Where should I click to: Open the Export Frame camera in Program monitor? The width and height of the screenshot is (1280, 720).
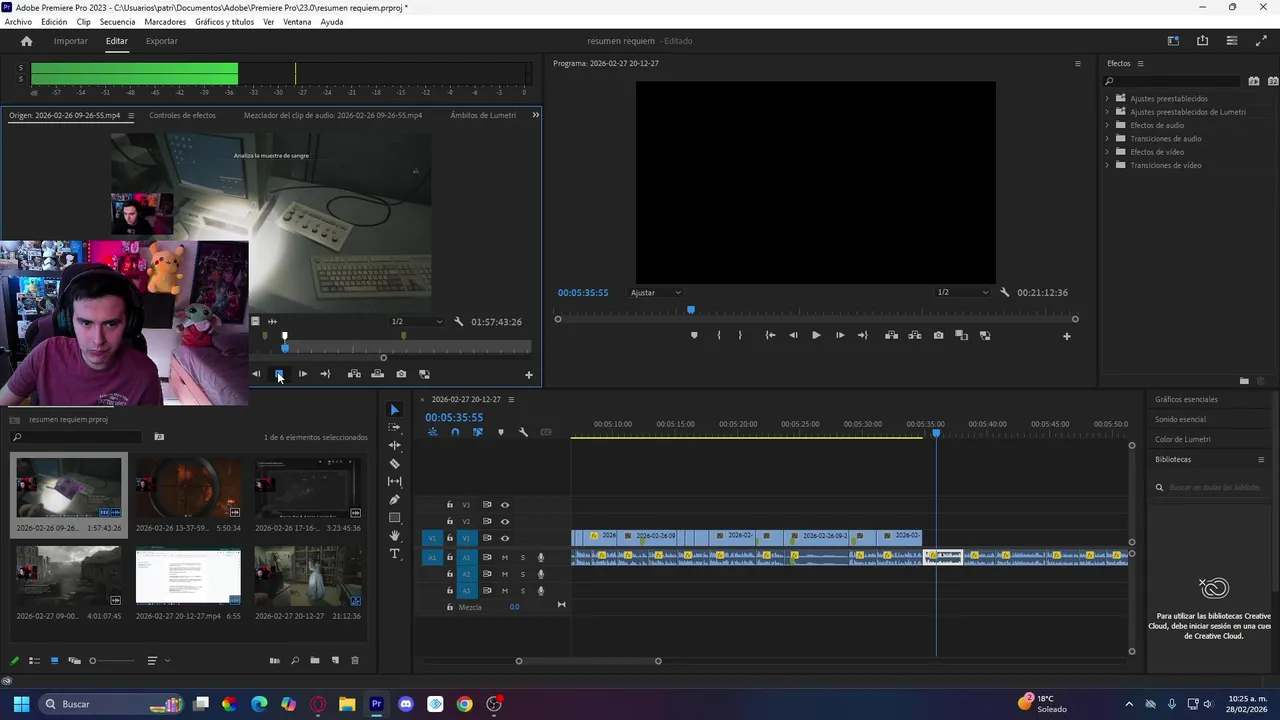[938, 335]
